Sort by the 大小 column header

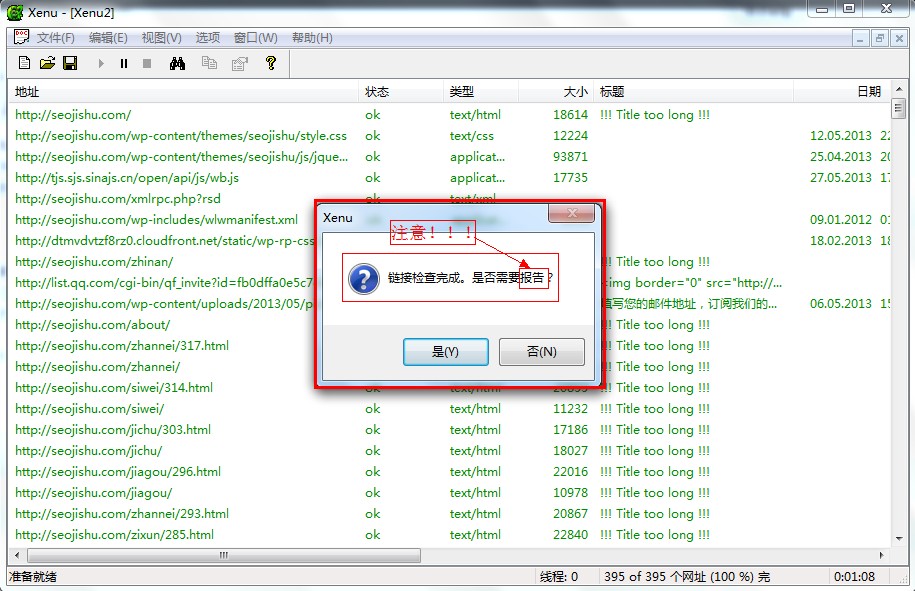point(575,91)
